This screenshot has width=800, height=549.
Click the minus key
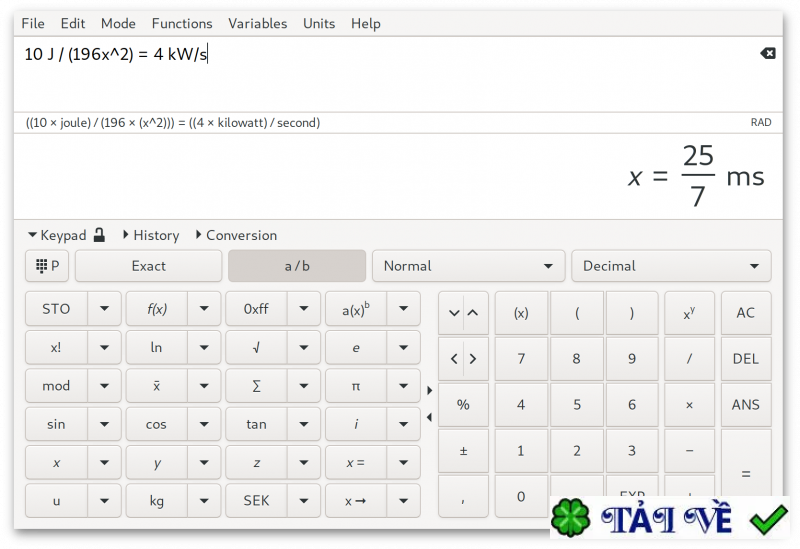pyautogui.click(x=689, y=451)
